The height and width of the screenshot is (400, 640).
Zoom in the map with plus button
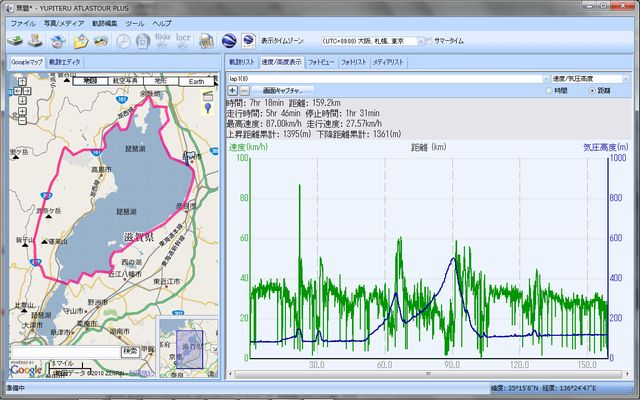point(22,111)
